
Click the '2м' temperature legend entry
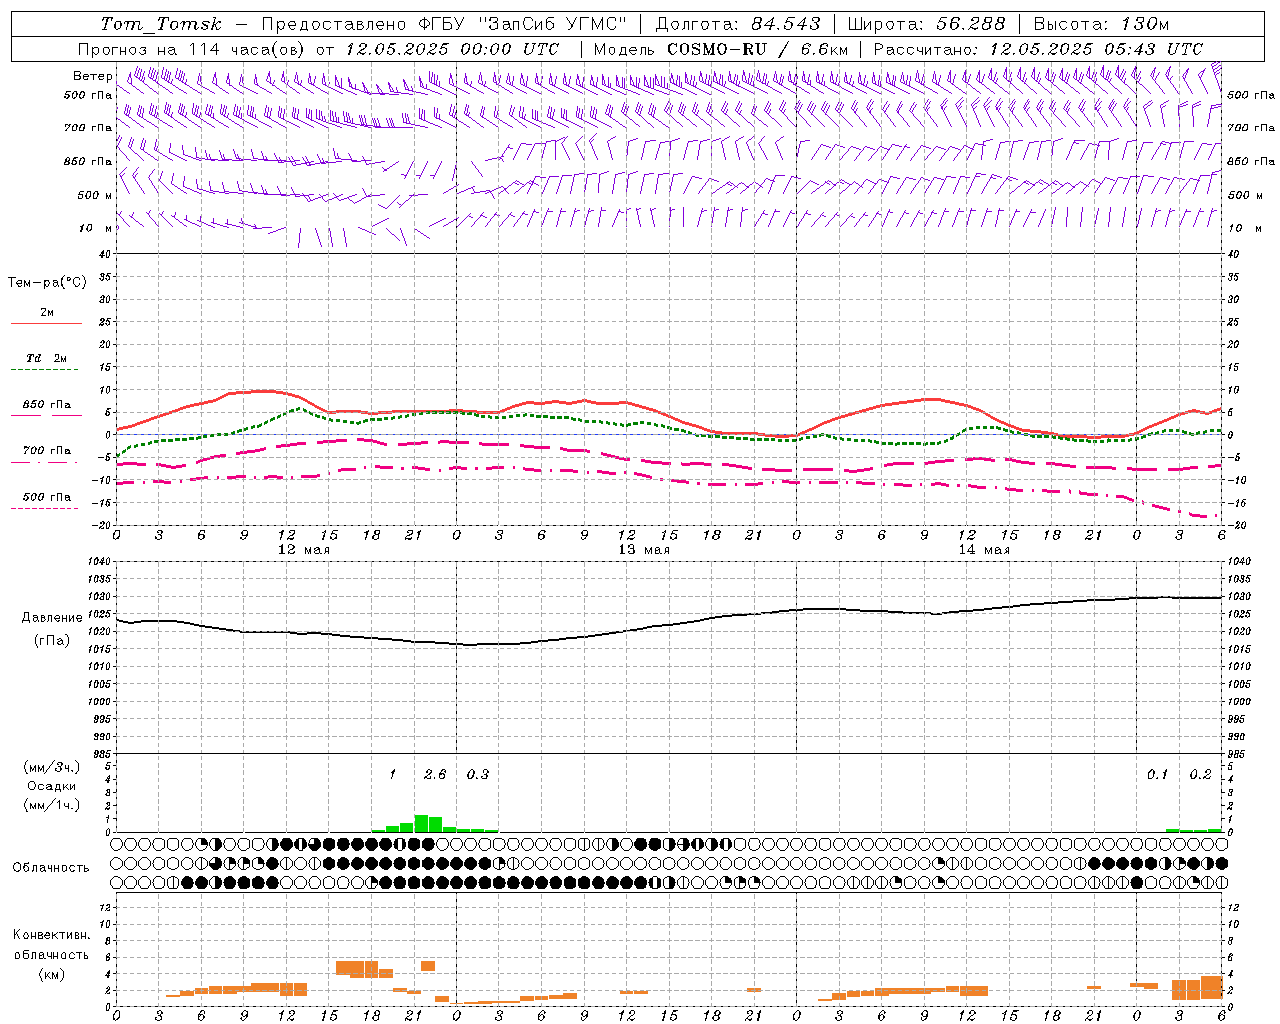point(47,313)
